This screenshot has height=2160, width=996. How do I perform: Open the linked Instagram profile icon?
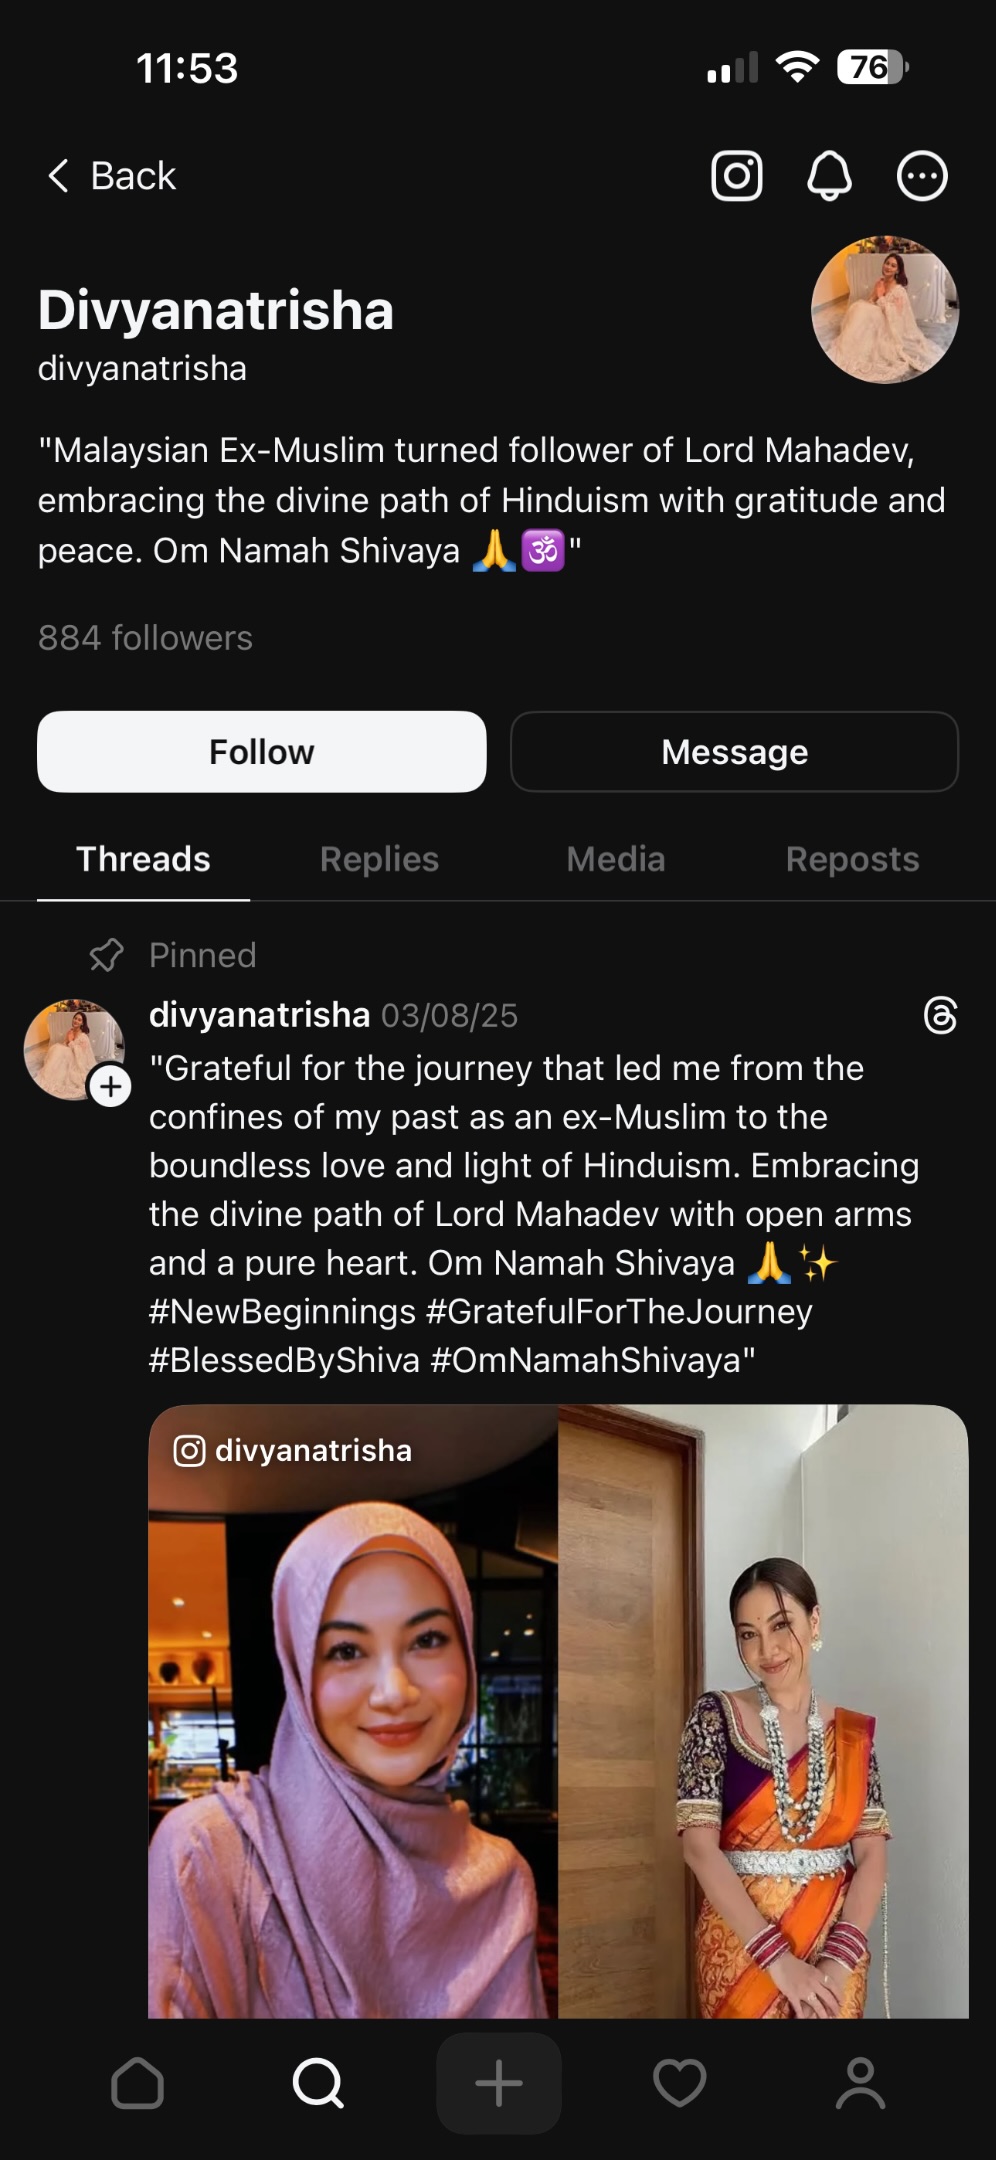point(737,176)
